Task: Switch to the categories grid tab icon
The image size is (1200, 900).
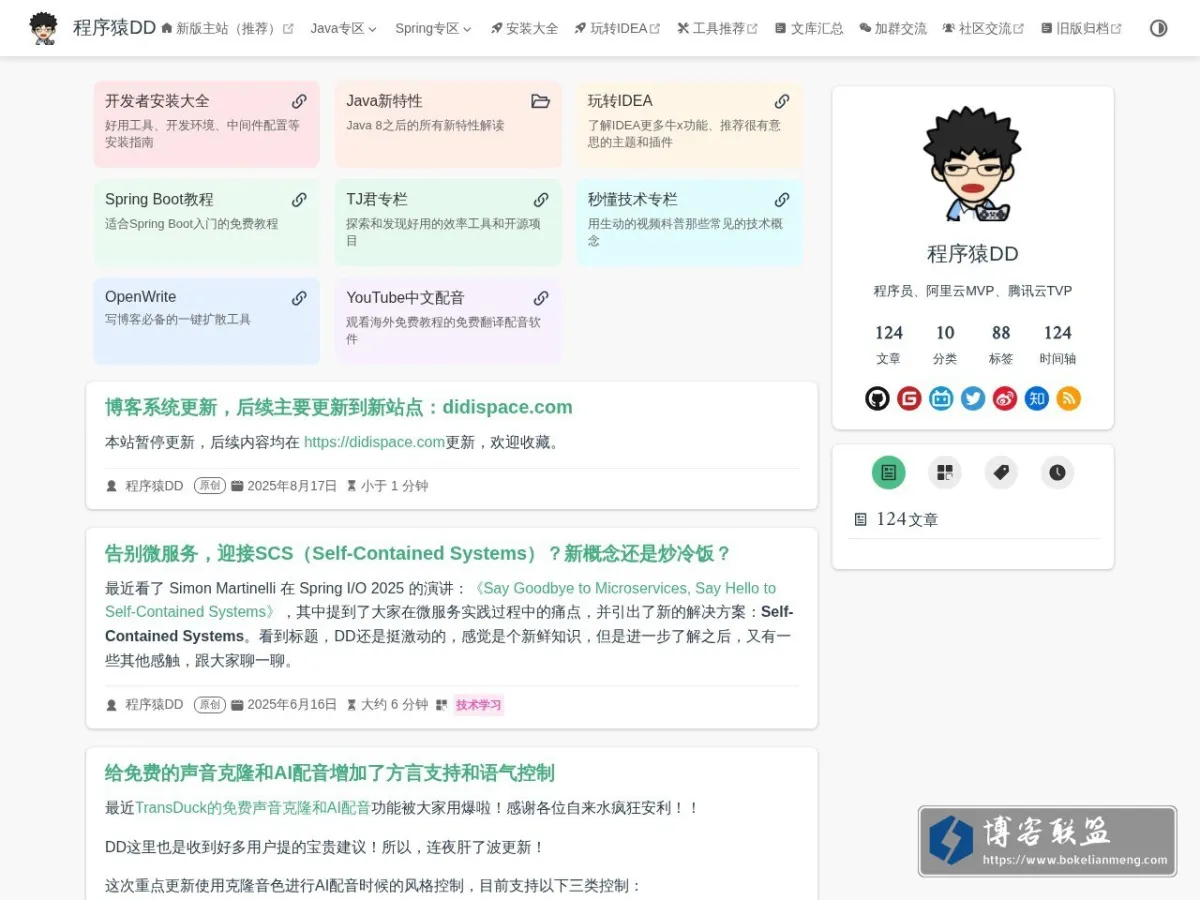Action: click(945, 472)
